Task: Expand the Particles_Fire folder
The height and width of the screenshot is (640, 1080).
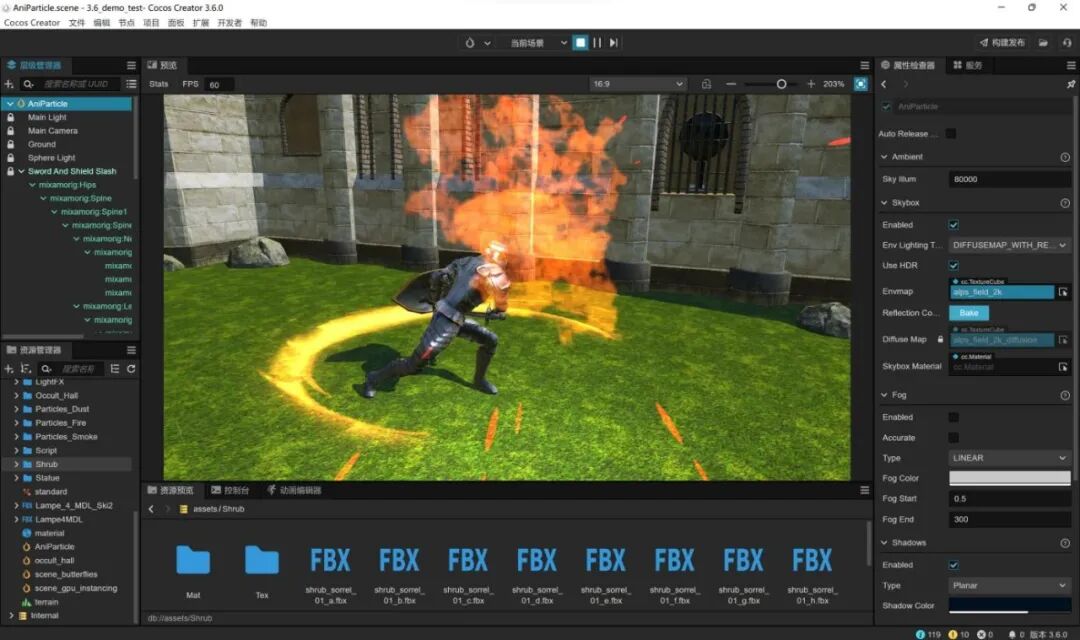Action: 17,423
